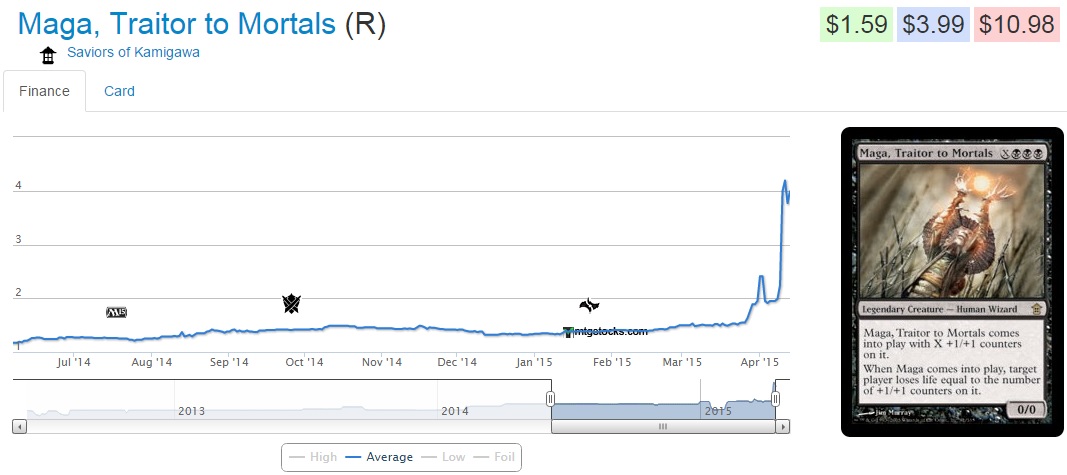This screenshot has height=475, width=1067.
Task: Switch to the Card tab
Action: [x=119, y=91]
